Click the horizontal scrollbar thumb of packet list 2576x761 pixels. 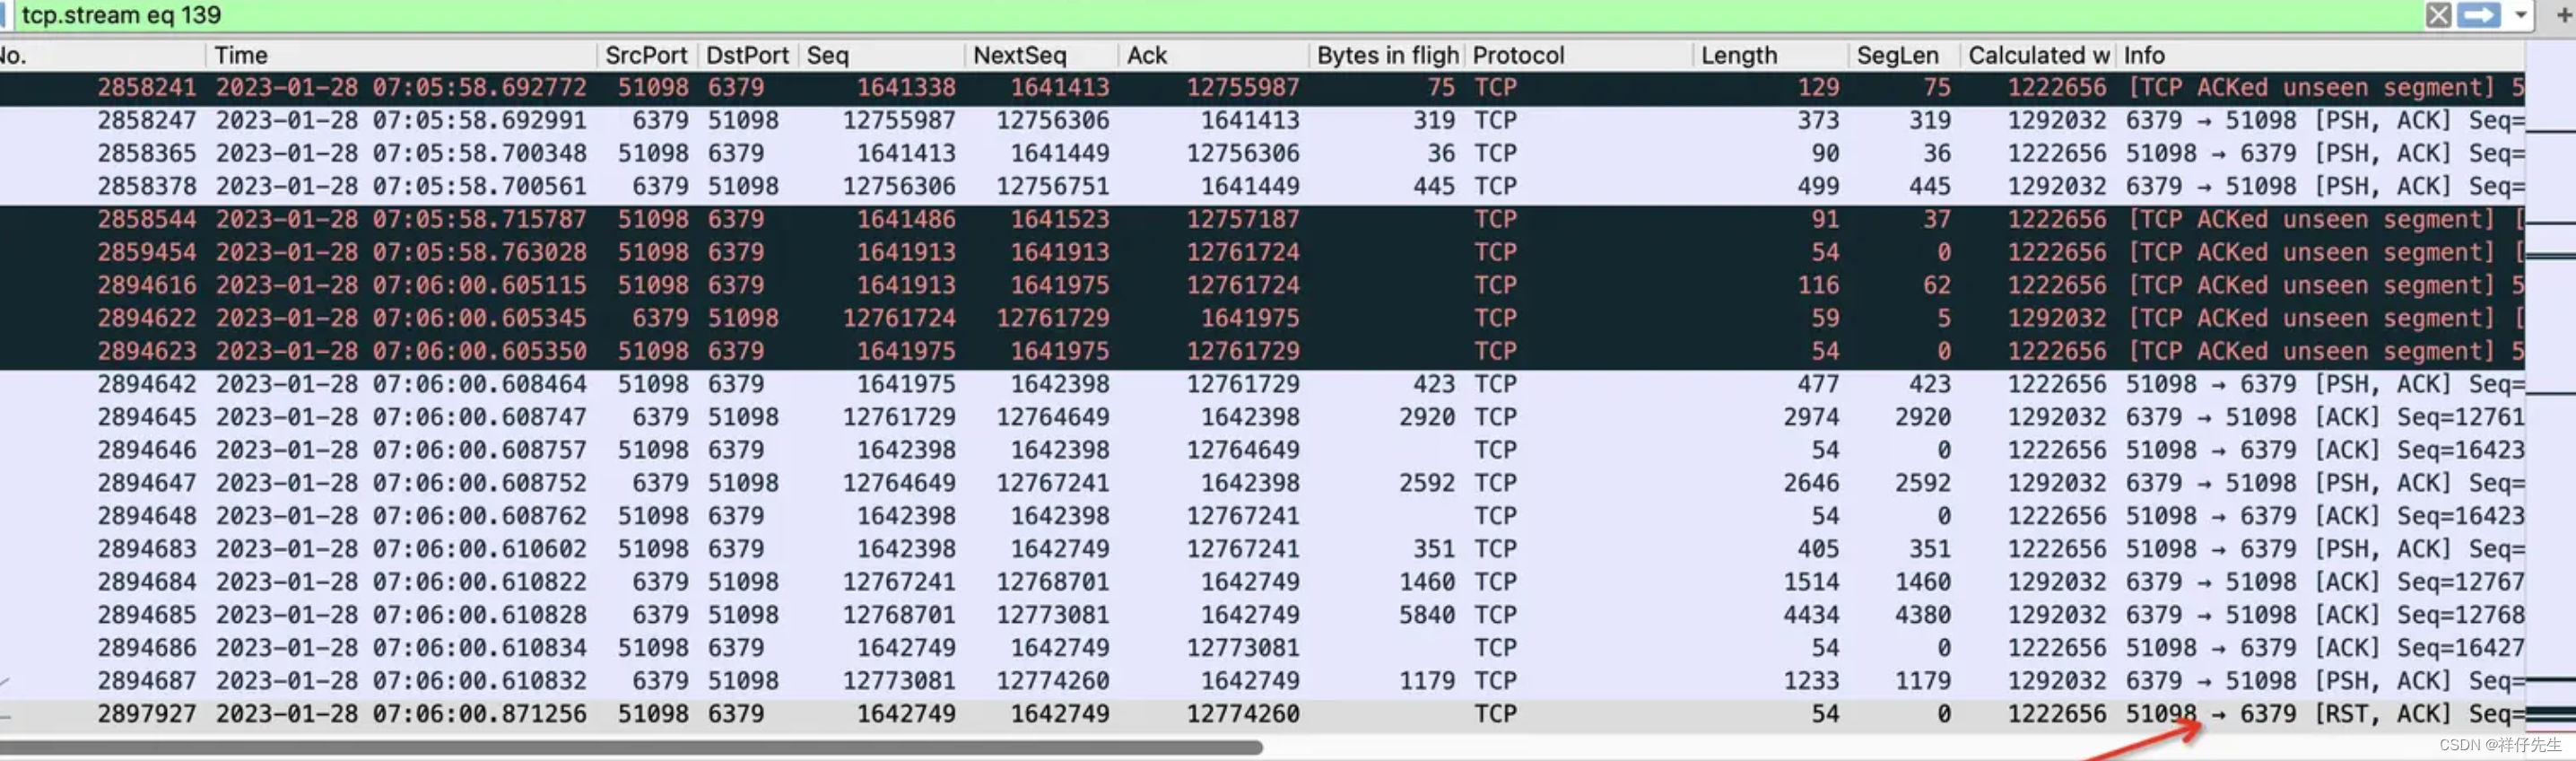[x=630, y=747]
